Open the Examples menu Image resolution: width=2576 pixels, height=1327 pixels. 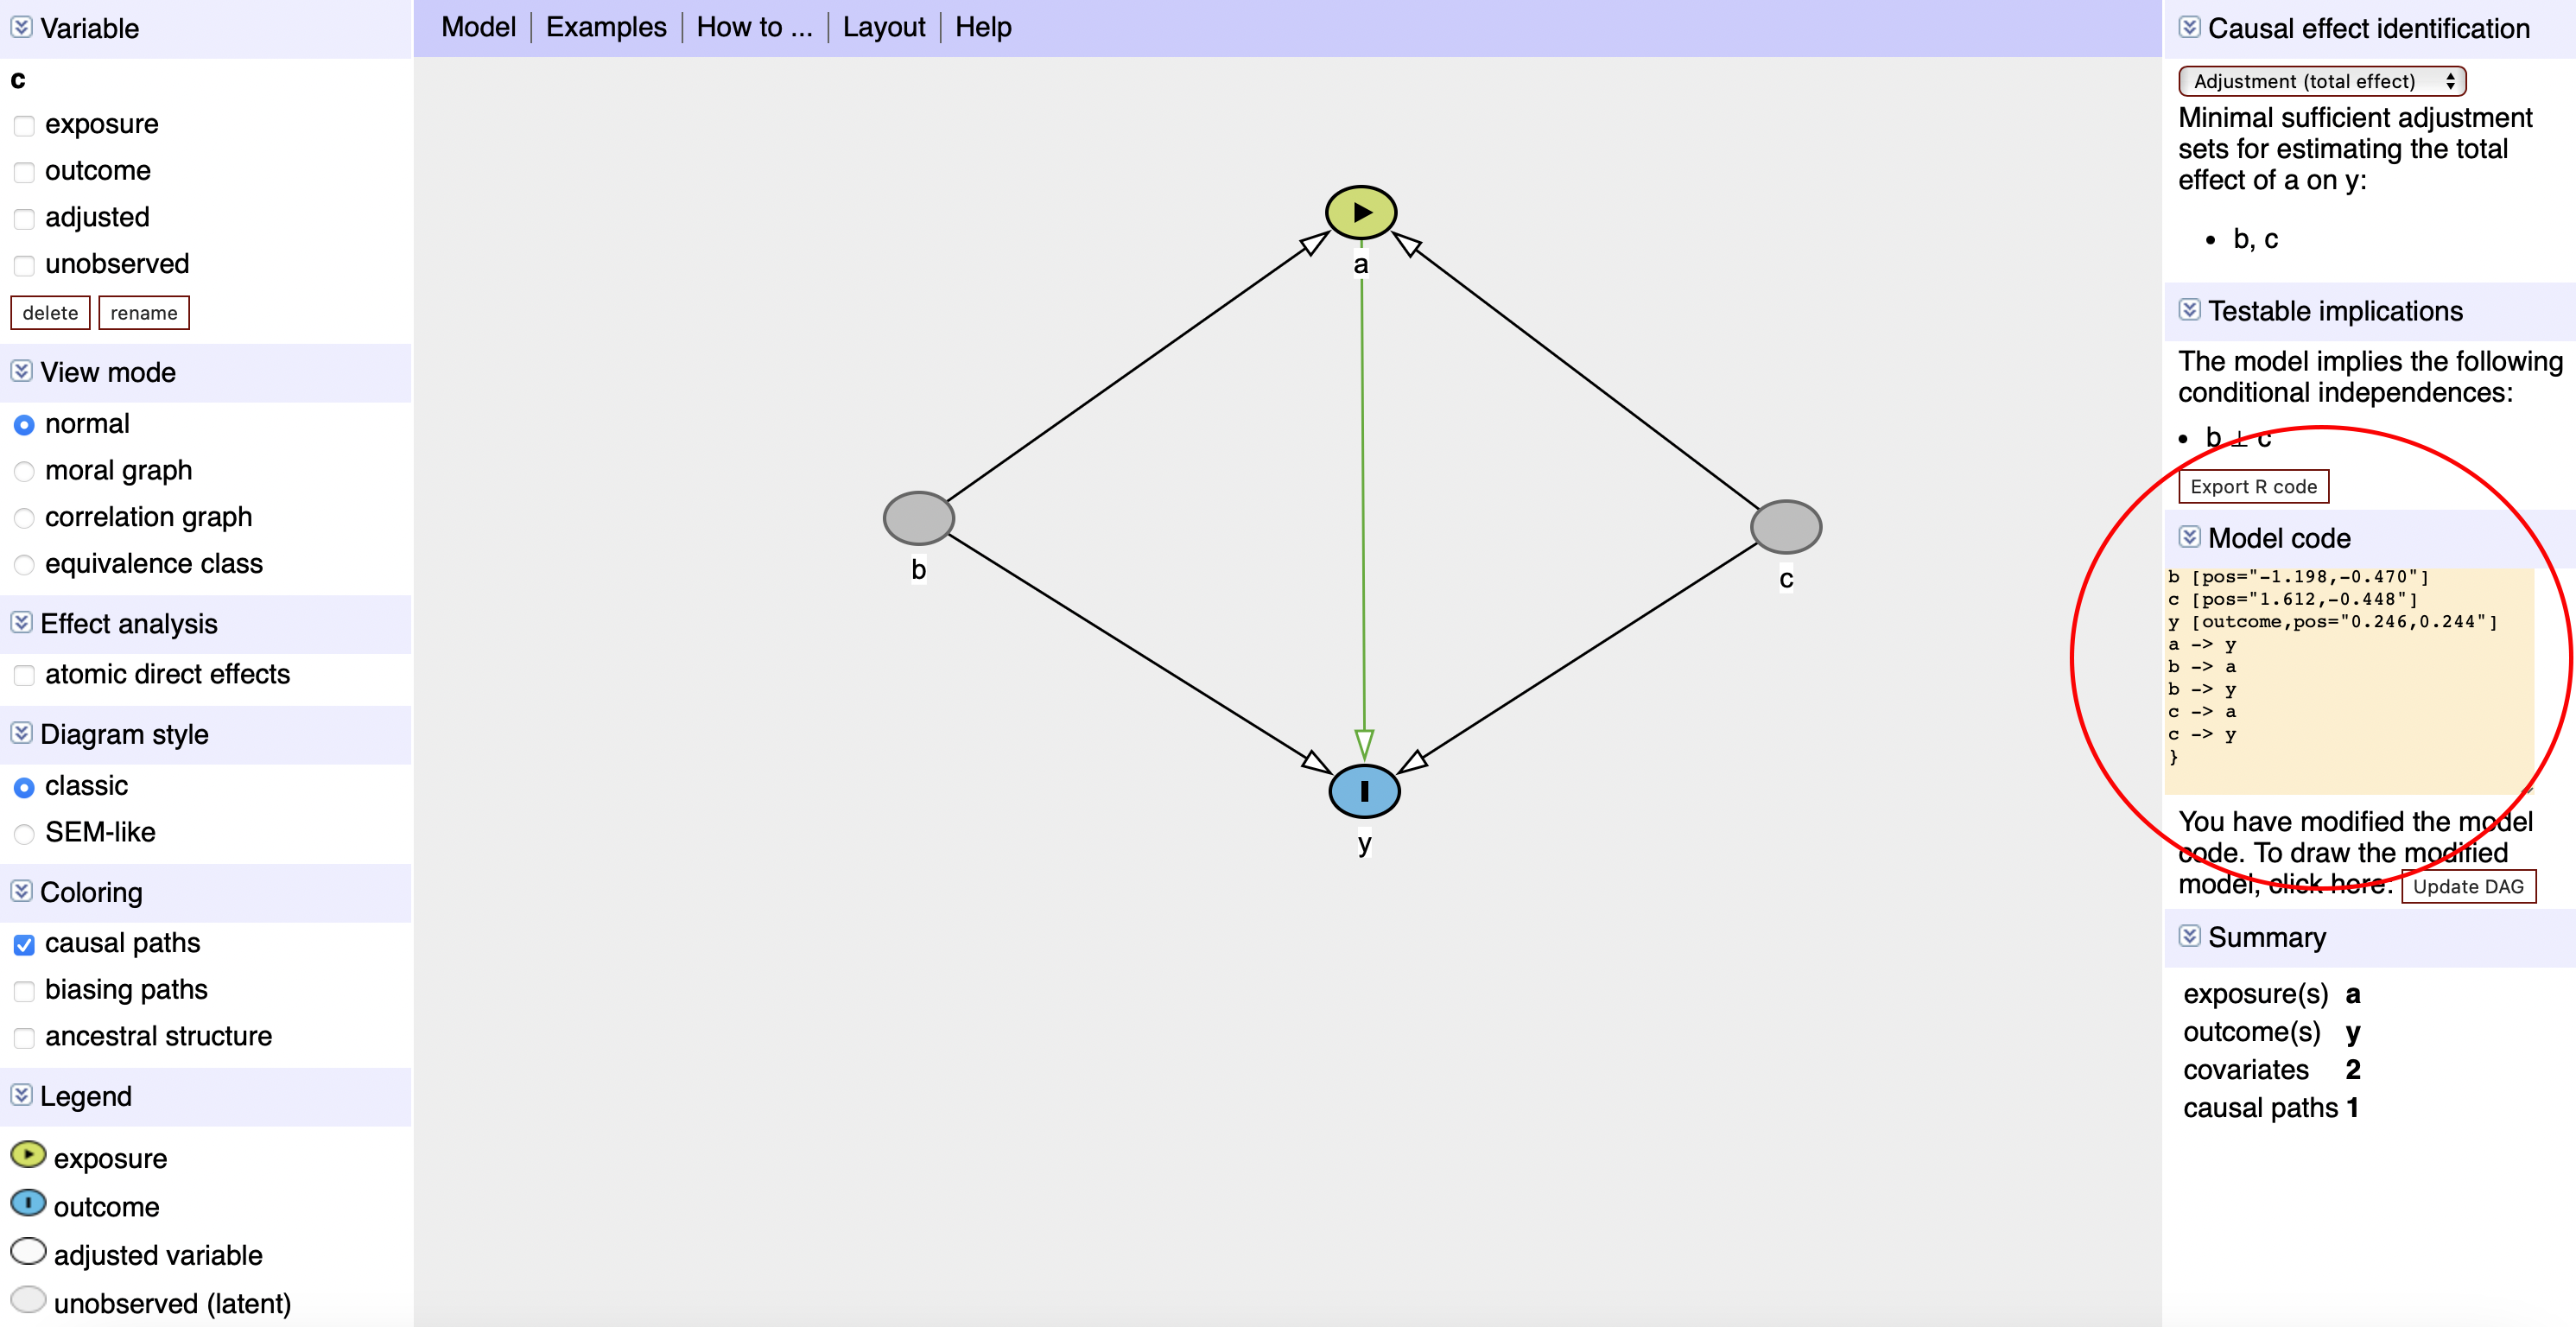(x=605, y=27)
